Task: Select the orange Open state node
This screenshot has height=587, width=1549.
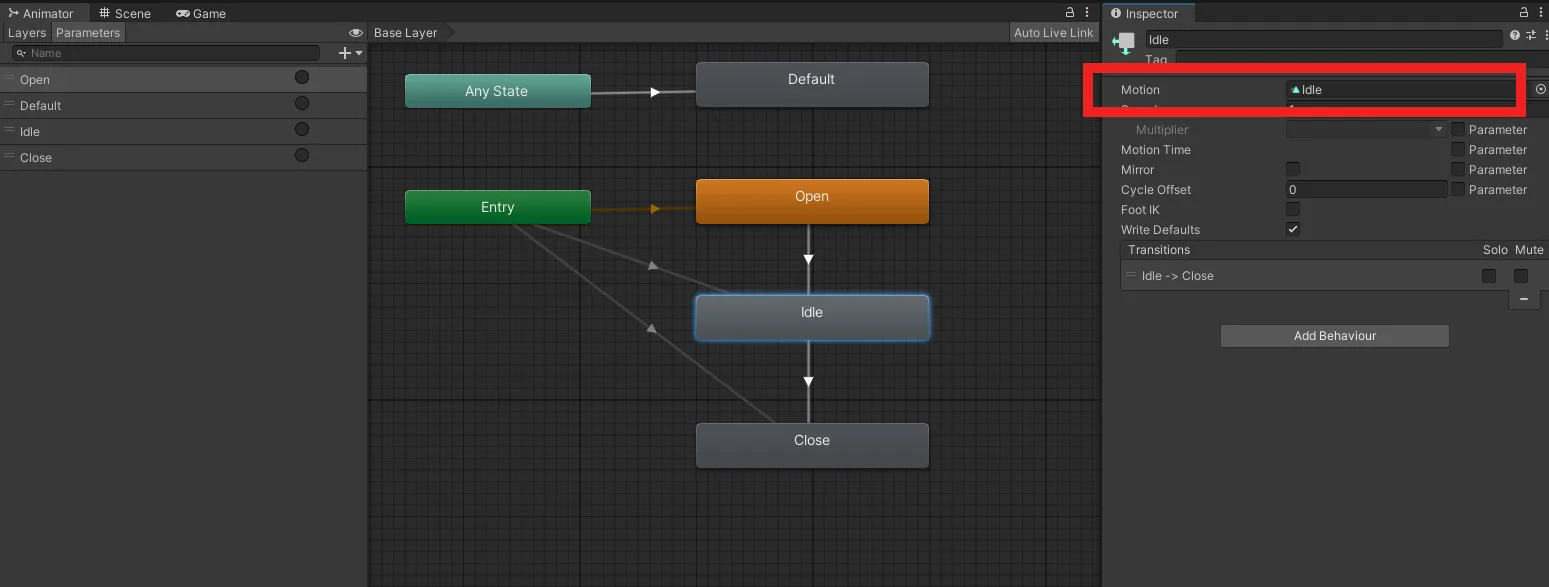Action: [811, 201]
